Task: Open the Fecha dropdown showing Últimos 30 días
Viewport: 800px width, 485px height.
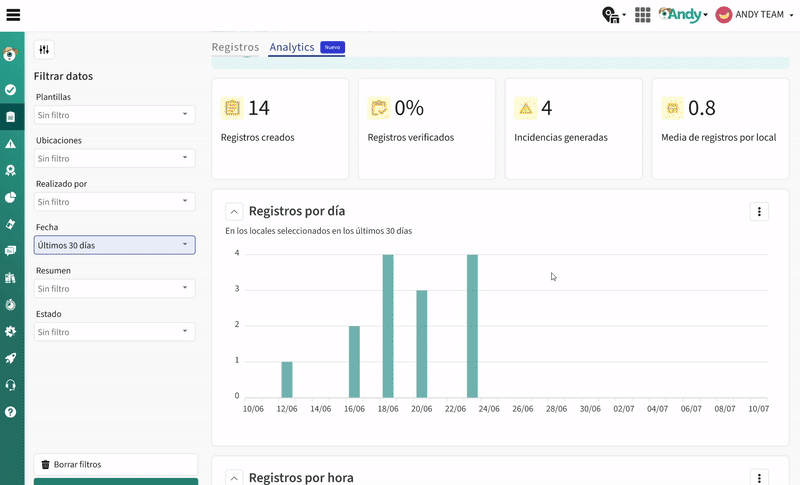Action: [115, 245]
